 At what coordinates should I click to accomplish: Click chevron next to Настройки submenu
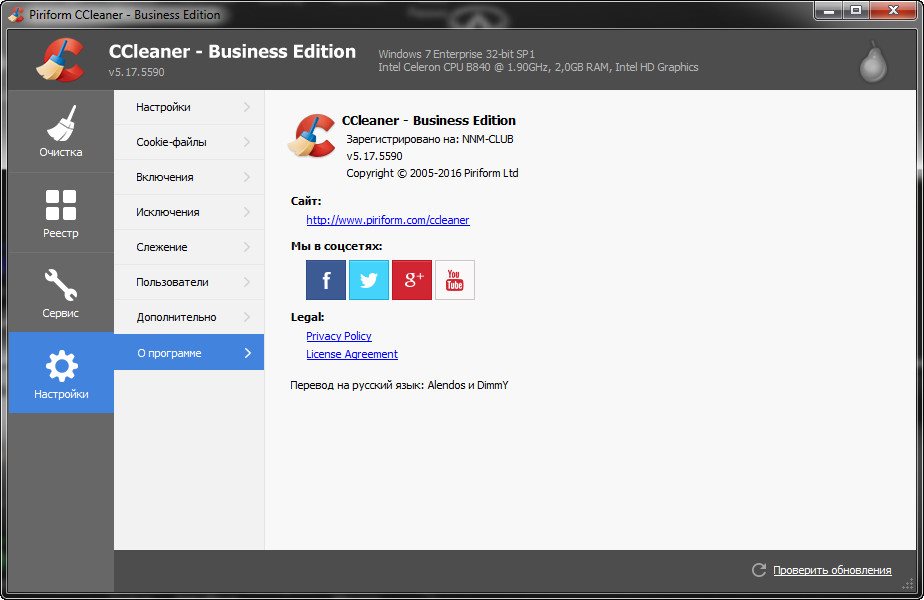click(x=247, y=107)
